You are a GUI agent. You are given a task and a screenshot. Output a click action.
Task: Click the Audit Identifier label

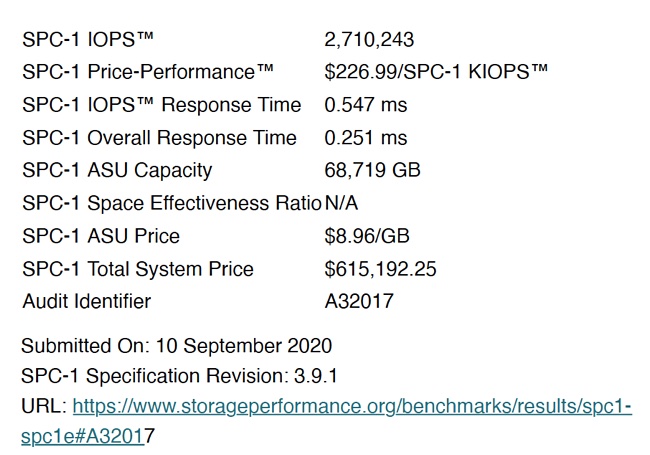[x=87, y=301]
